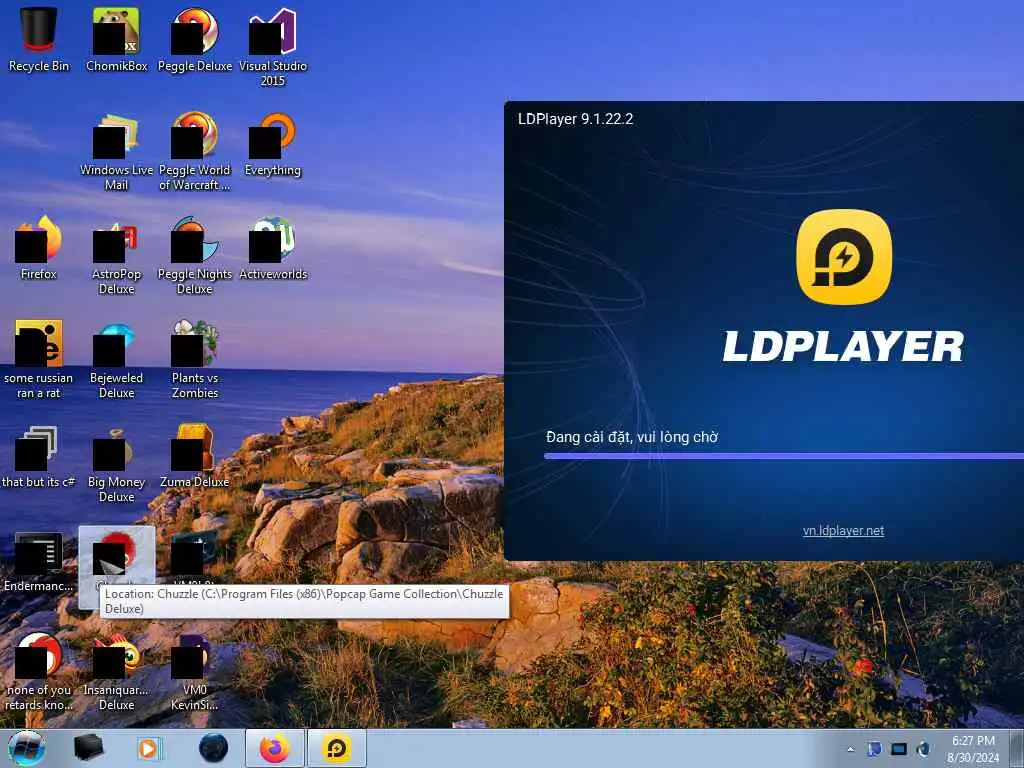This screenshot has width=1024, height=768.
Task: Open the Windows Start menu orb
Action: (x=27, y=748)
